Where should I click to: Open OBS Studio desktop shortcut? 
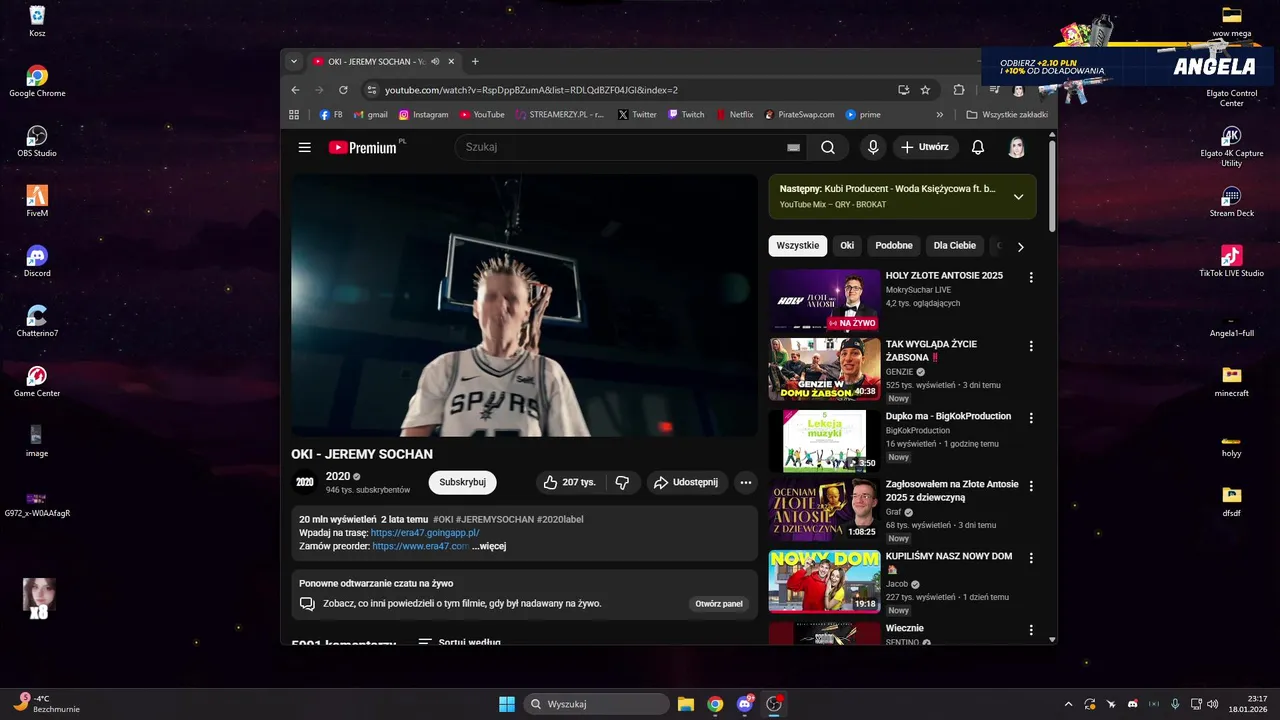pos(37,141)
